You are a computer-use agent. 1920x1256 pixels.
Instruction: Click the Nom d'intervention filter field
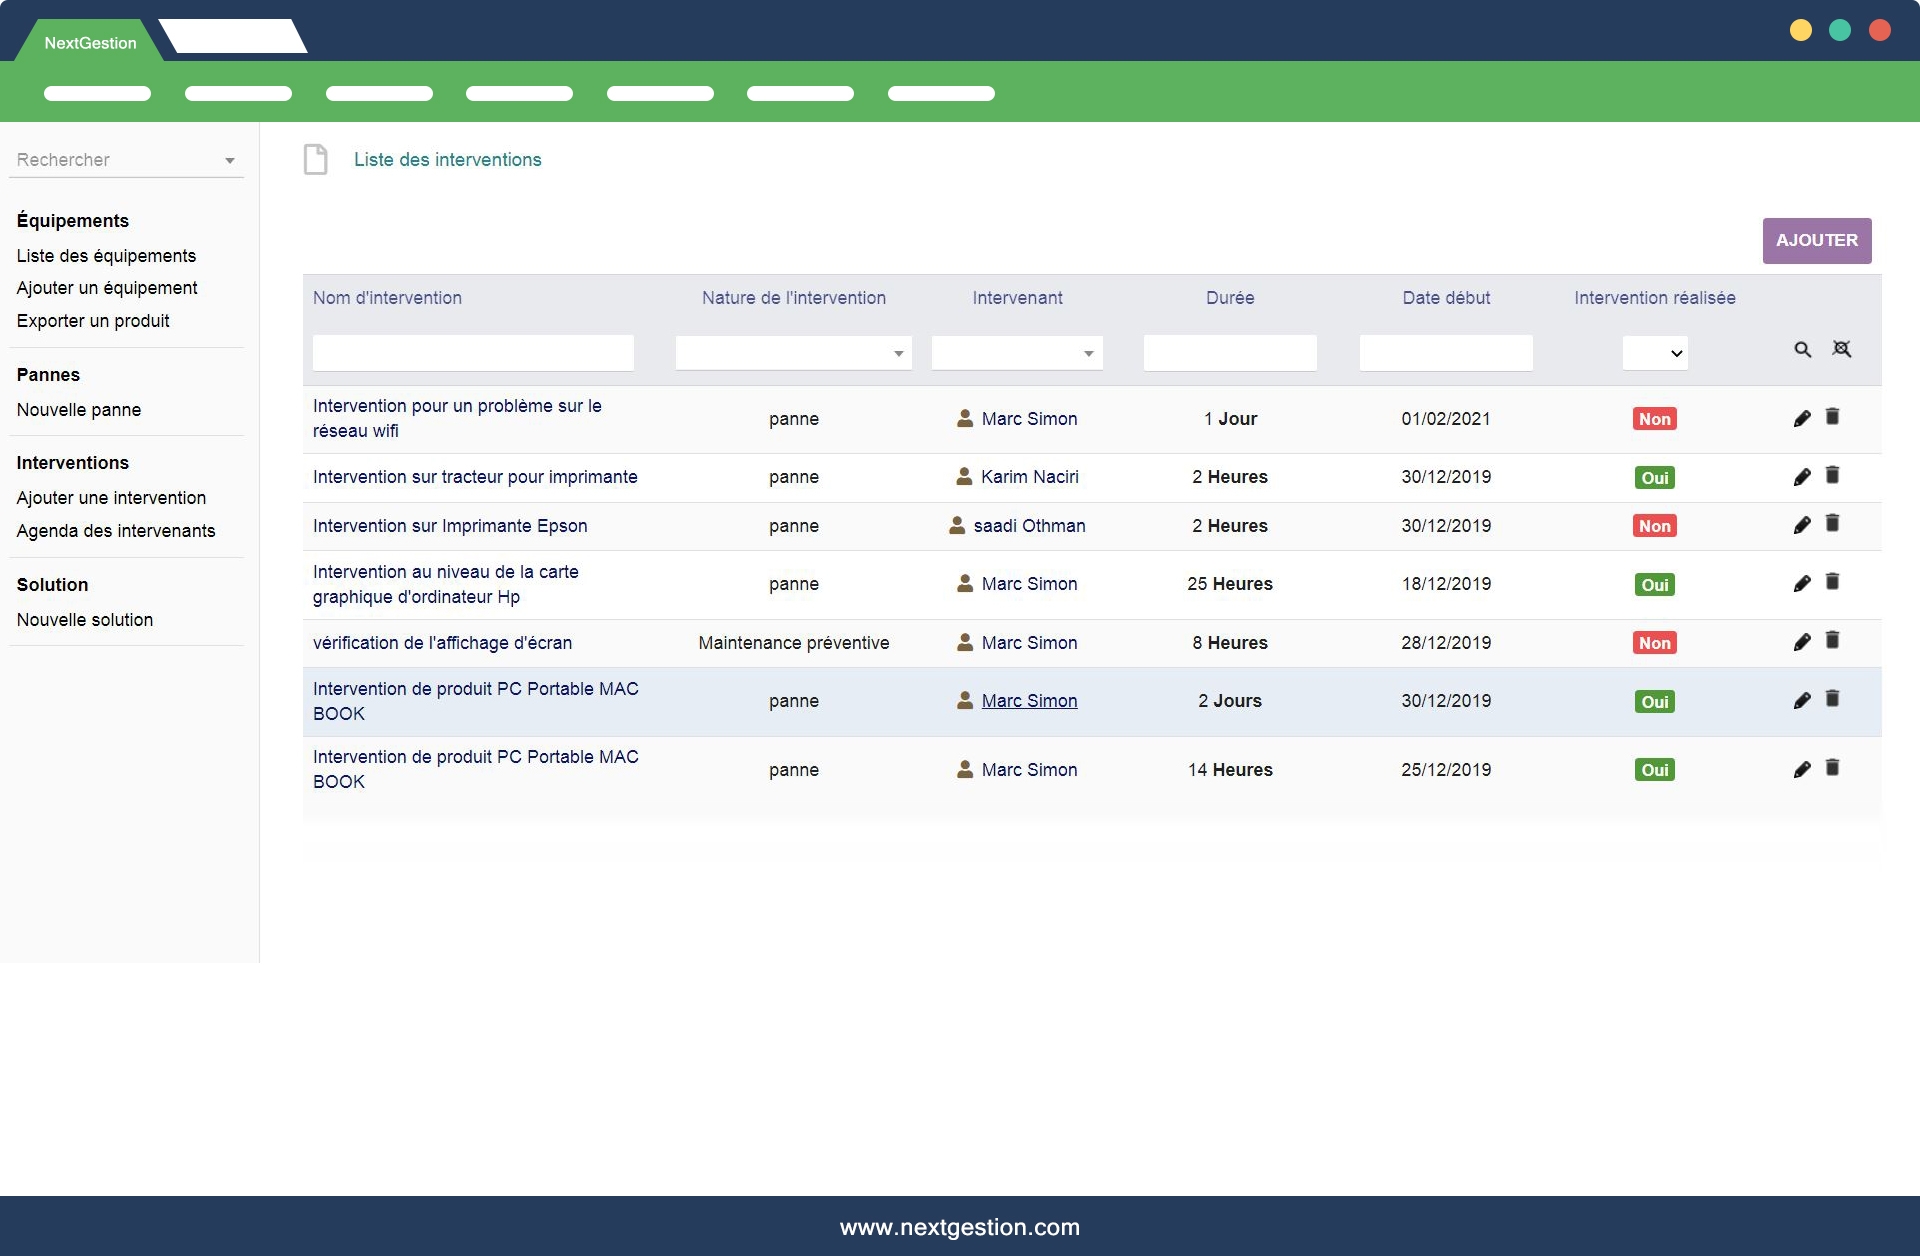pos(473,353)
